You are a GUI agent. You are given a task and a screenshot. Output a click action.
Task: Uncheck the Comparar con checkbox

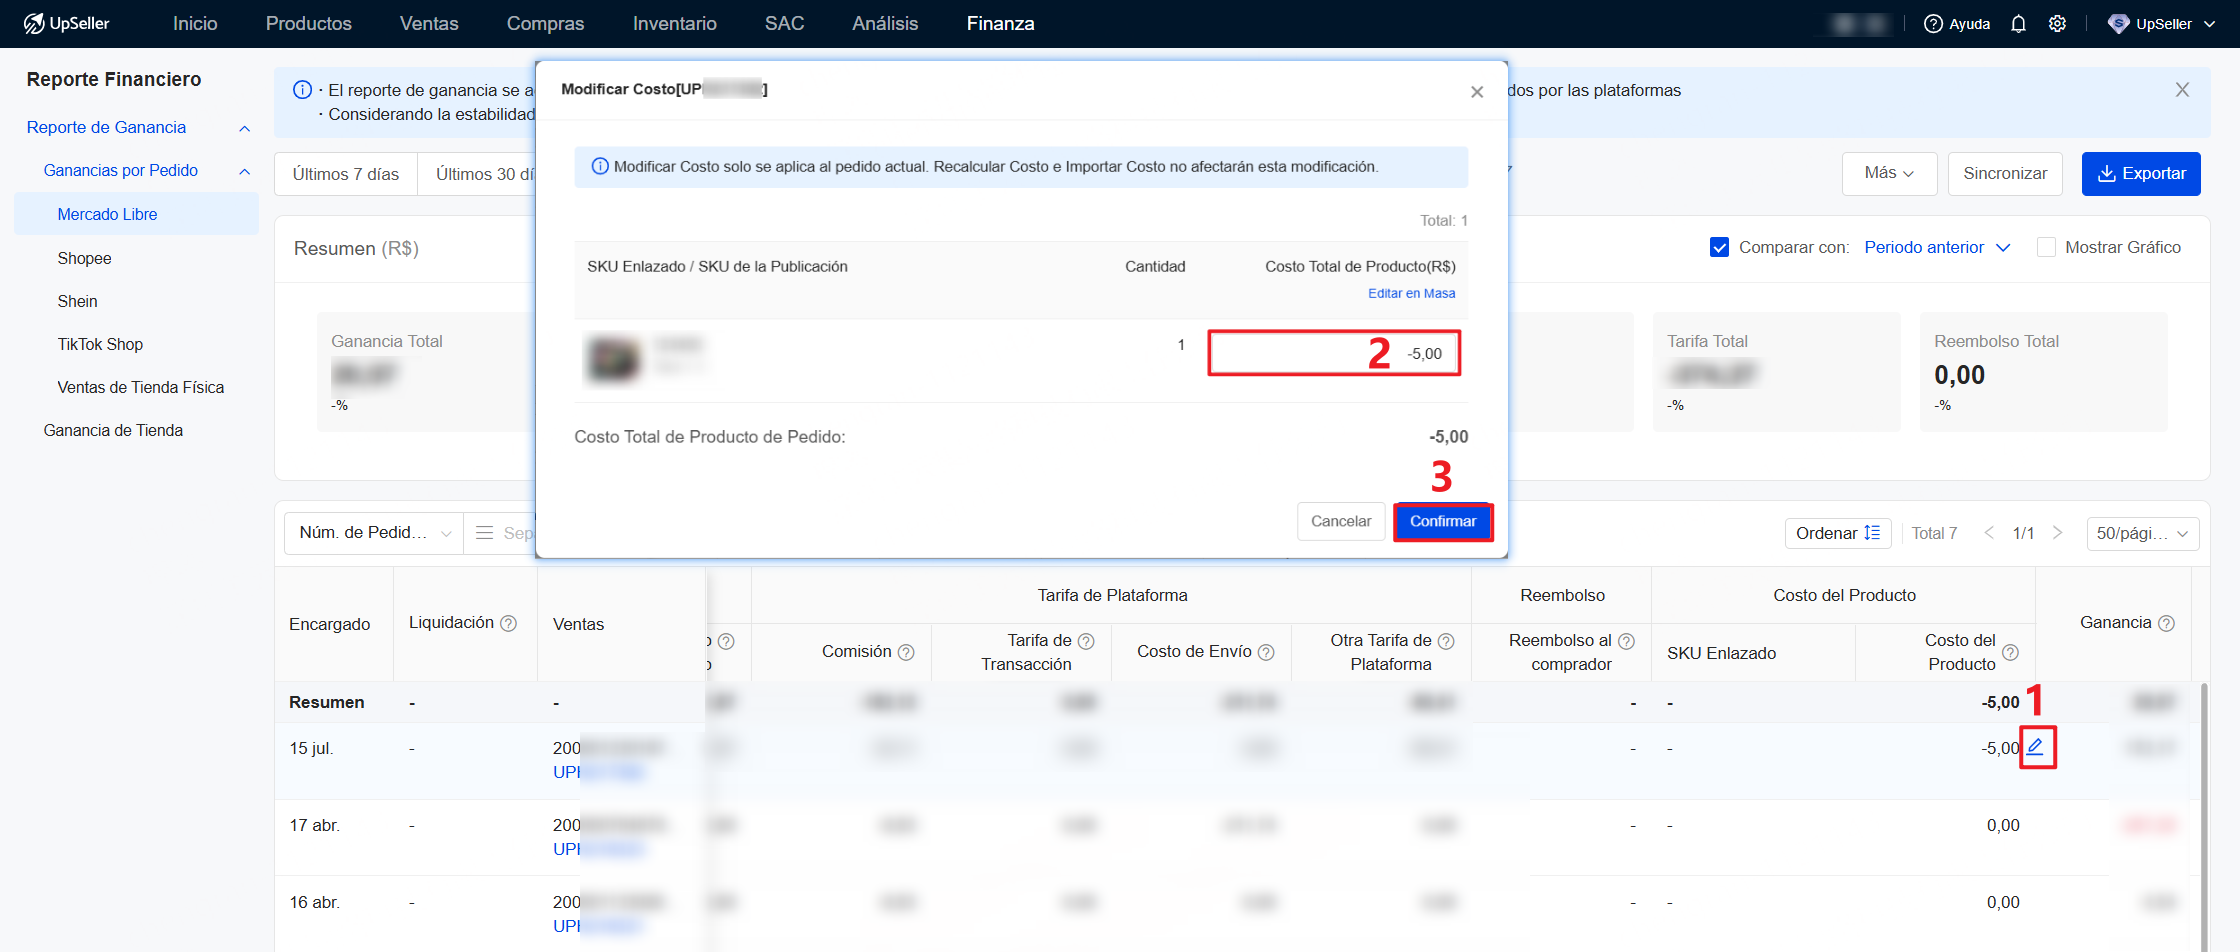1719,247
